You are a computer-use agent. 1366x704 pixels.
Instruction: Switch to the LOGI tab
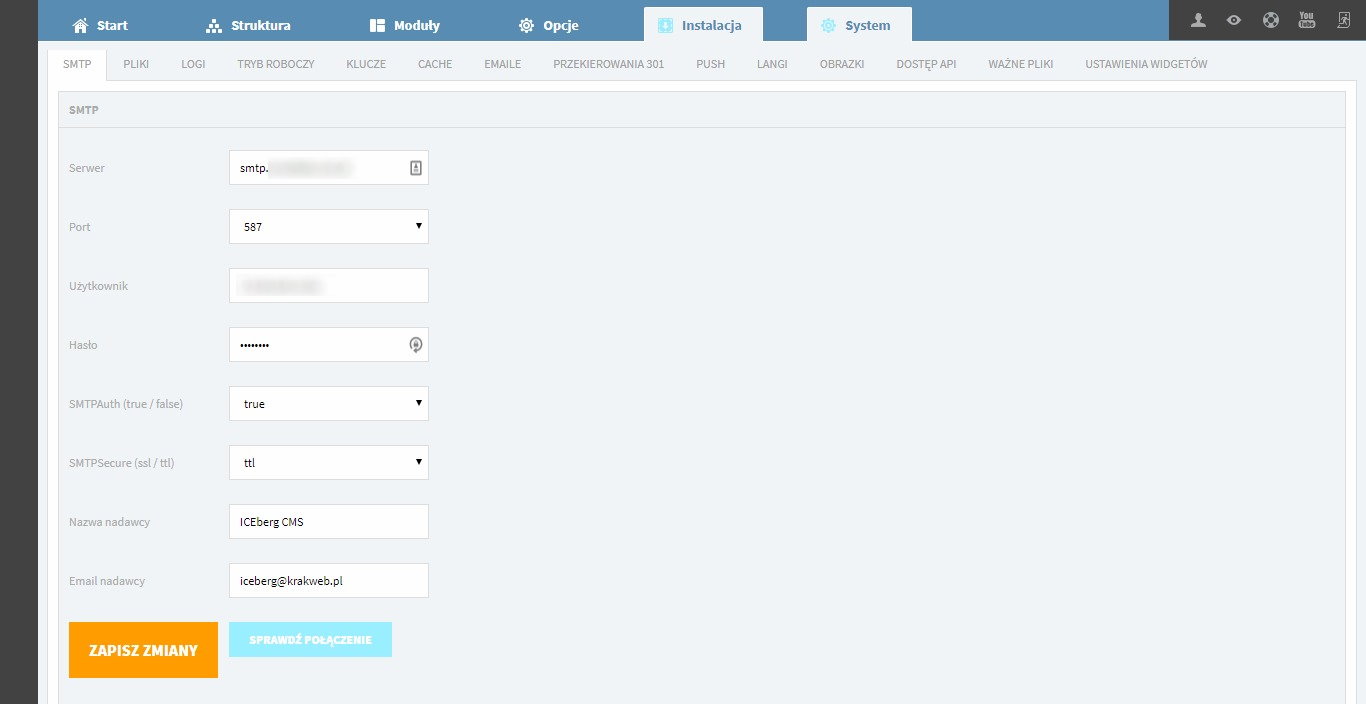point(193,64)
